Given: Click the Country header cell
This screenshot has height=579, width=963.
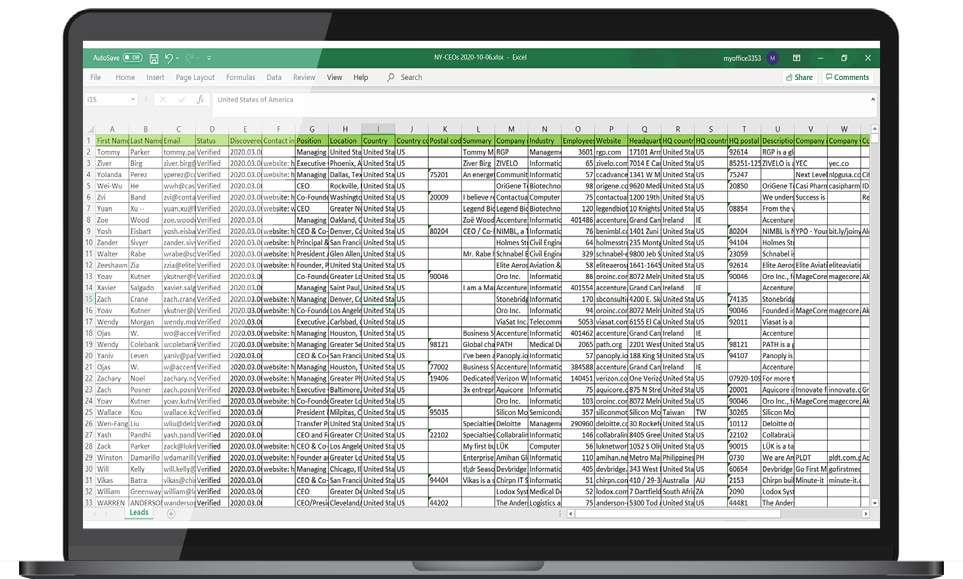Looking at the screenshot, I should [x=378, y=141].
